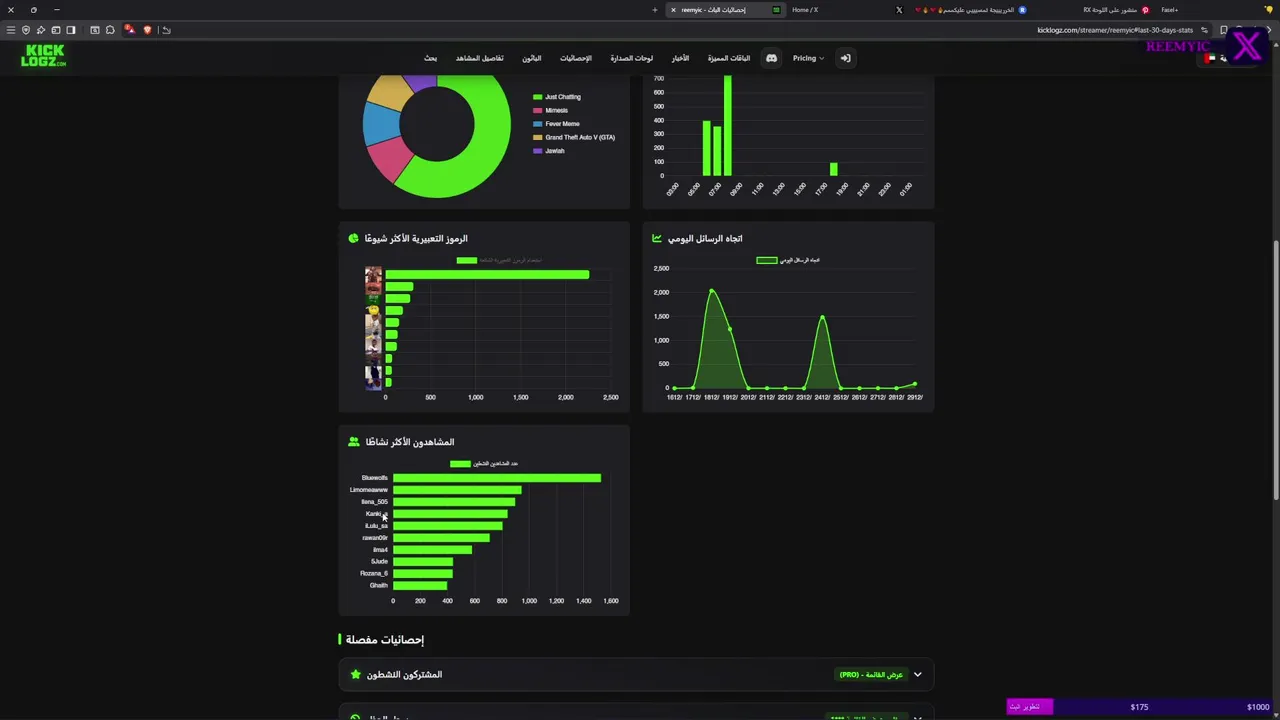The width and height of the screenshot is (1280, 720).
Task: Open the لوحات الصدارة nav item
Action: [x=632, y=58]
